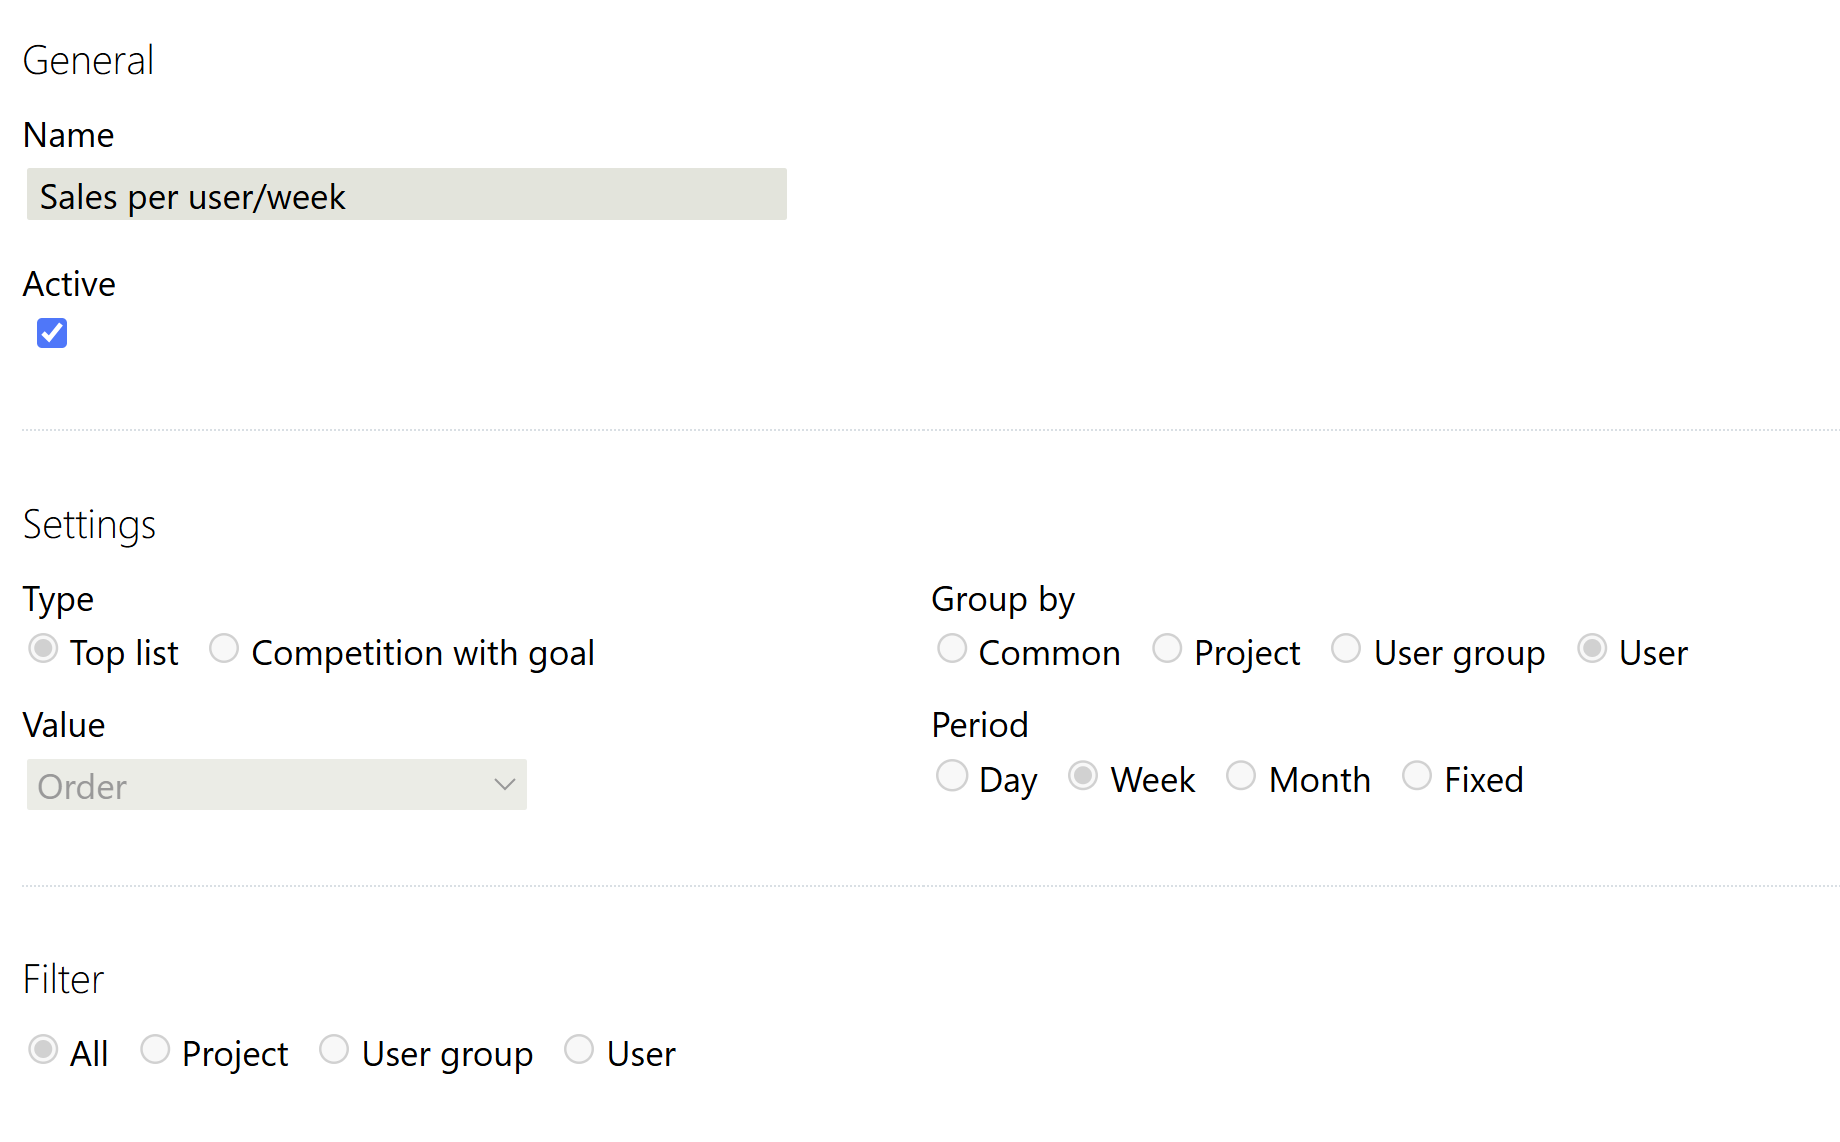Screen dimensions: 1840x1142
Task: Group results by User group
Action: pos(1346,649)
